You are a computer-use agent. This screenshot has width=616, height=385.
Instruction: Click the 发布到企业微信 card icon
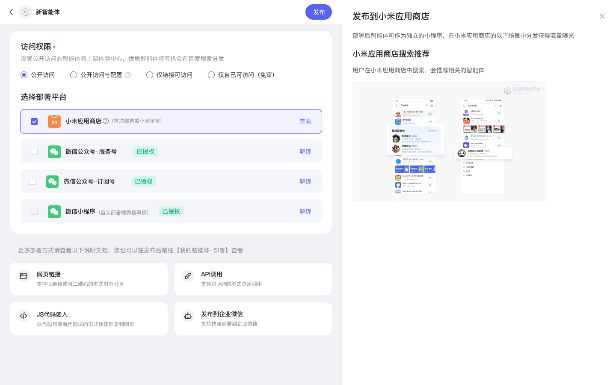coord(188,315)
